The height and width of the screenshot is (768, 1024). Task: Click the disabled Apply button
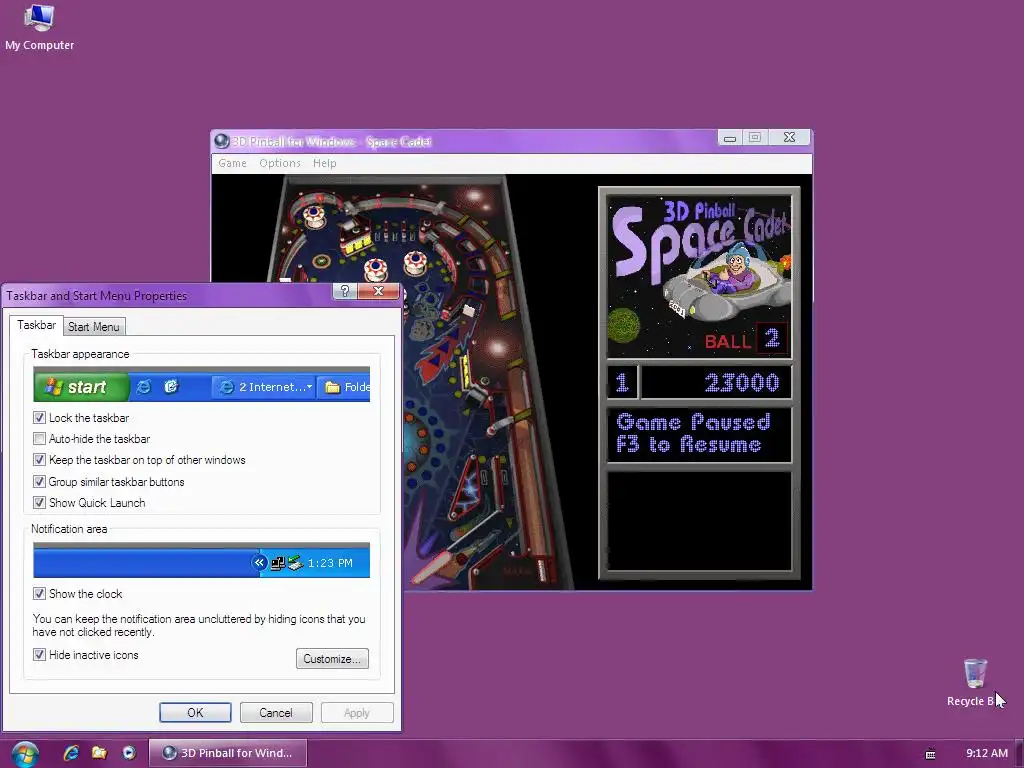(357, 712)
